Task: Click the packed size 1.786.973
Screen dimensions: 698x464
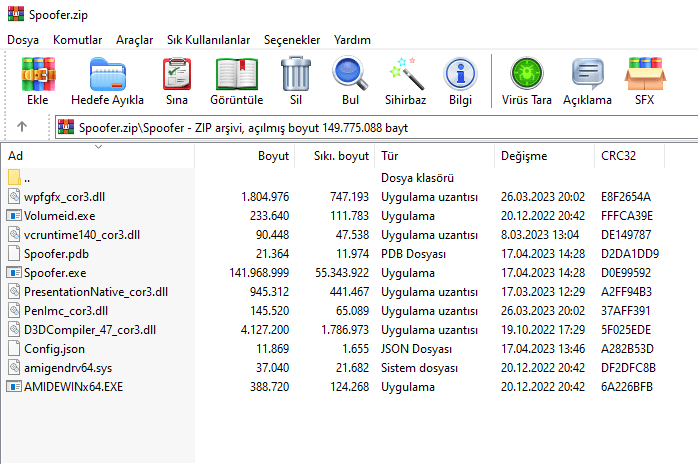Action: coord(345,330)
